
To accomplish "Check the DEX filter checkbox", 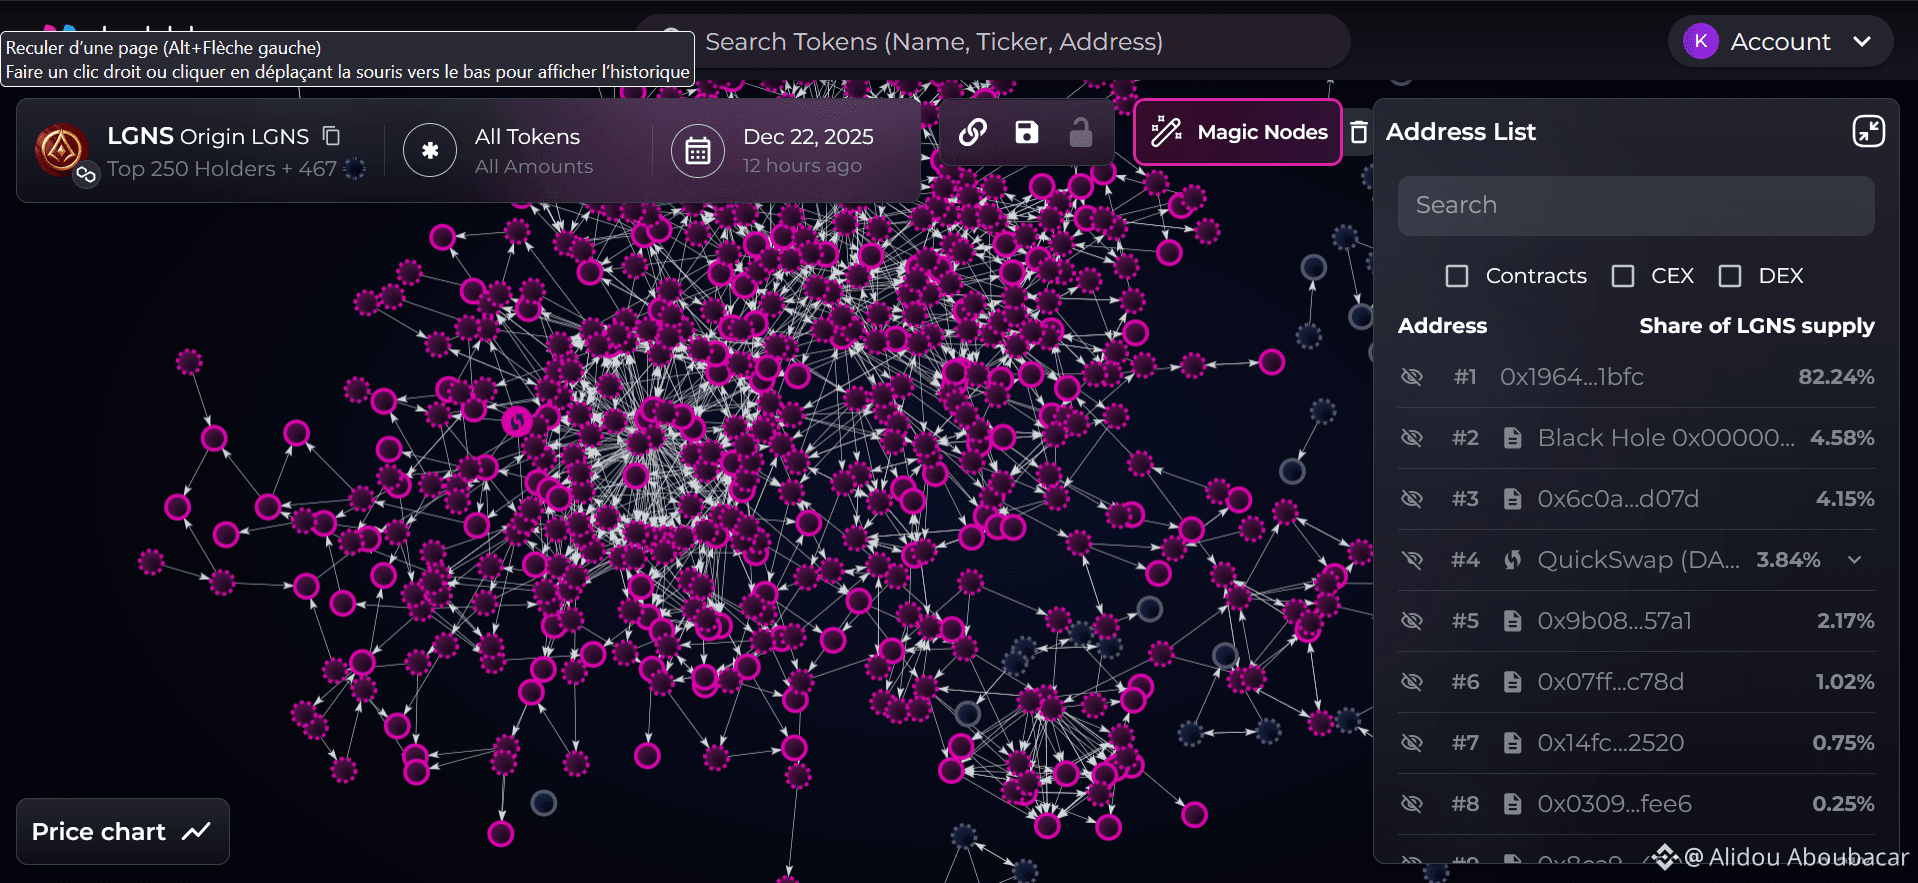I will point(1730,276).
